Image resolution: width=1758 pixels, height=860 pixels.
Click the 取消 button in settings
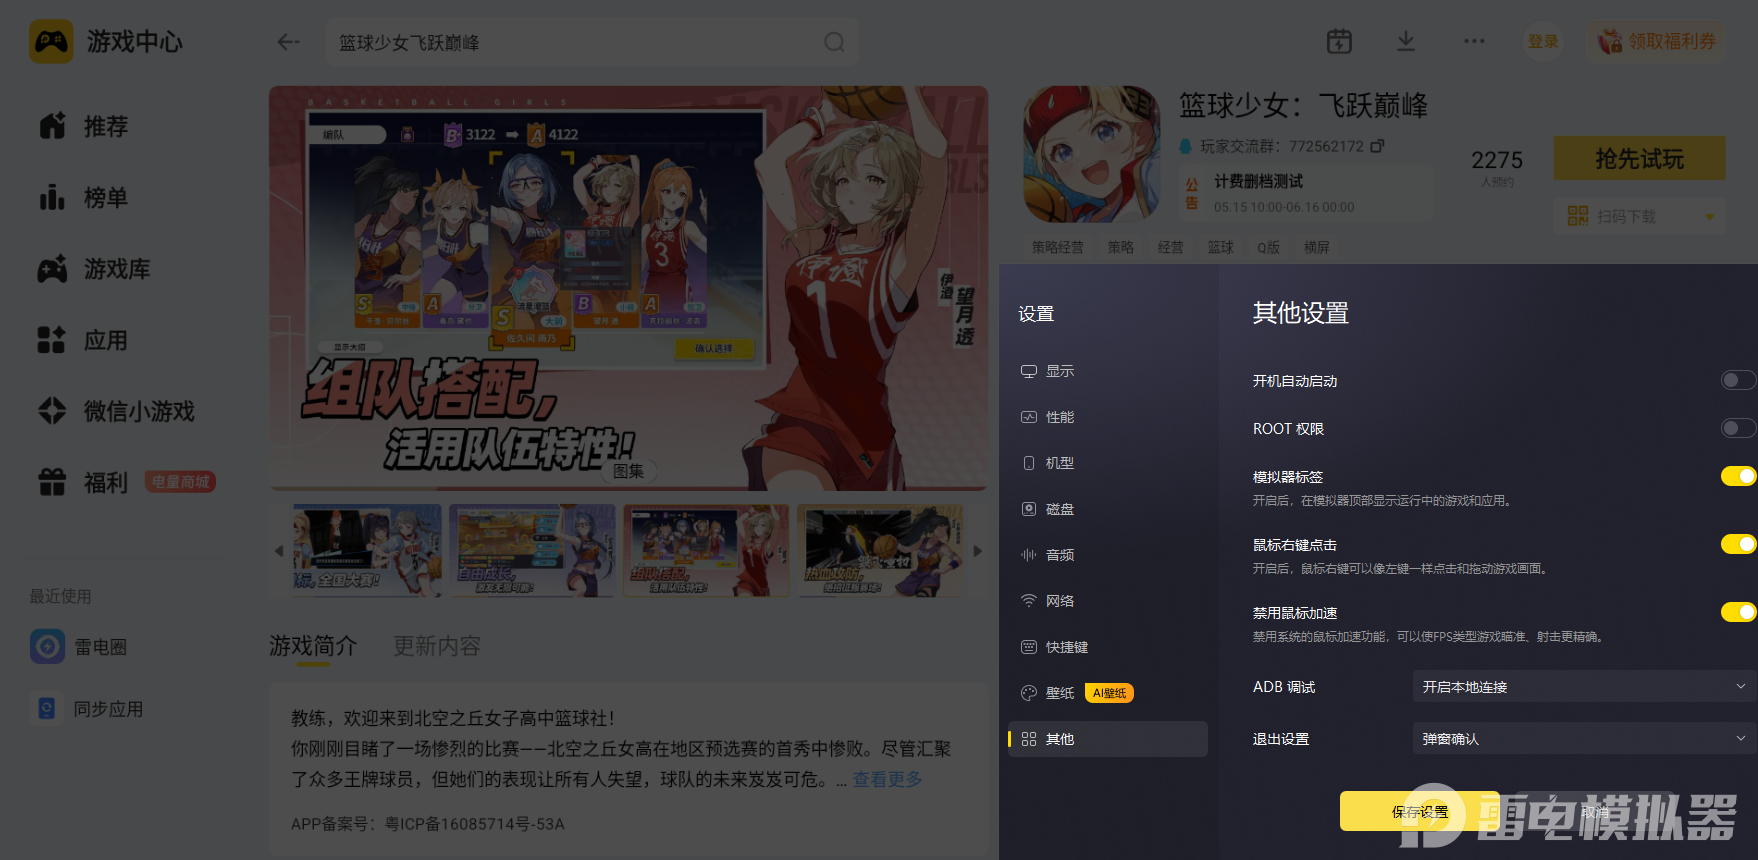pyautogui.click(x=1595, y=812)
